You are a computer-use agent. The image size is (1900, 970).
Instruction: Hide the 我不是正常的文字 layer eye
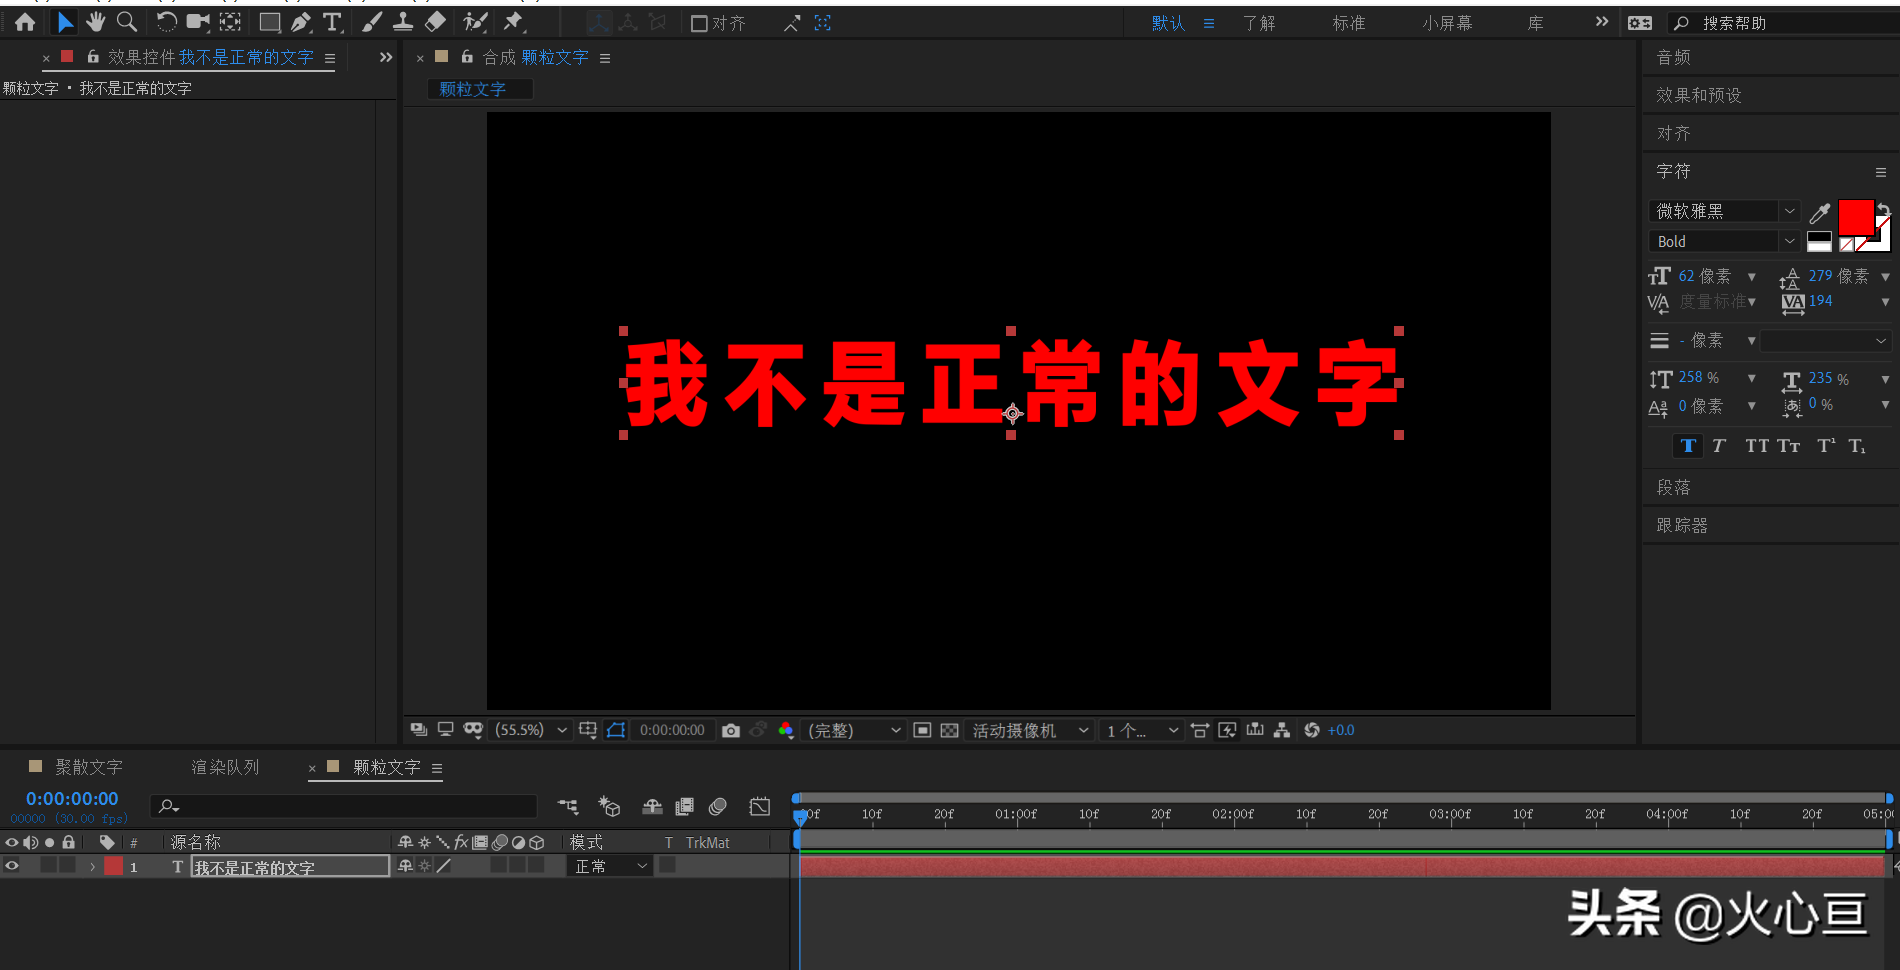coord(12,866)
